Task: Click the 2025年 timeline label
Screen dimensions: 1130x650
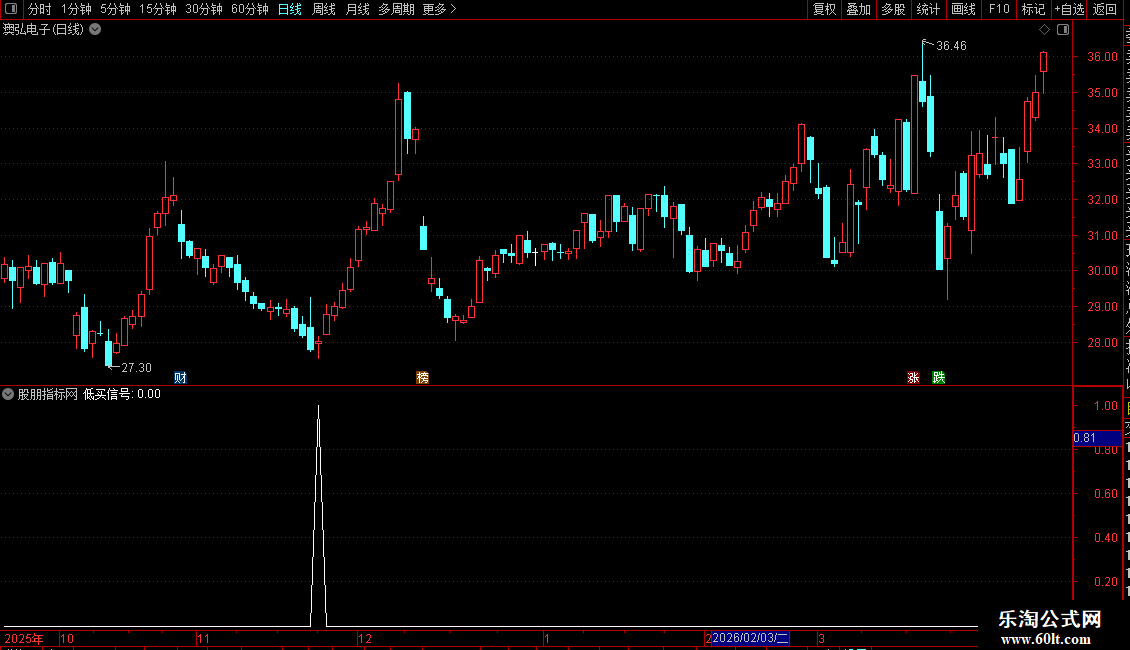Action: coord(24,639)
